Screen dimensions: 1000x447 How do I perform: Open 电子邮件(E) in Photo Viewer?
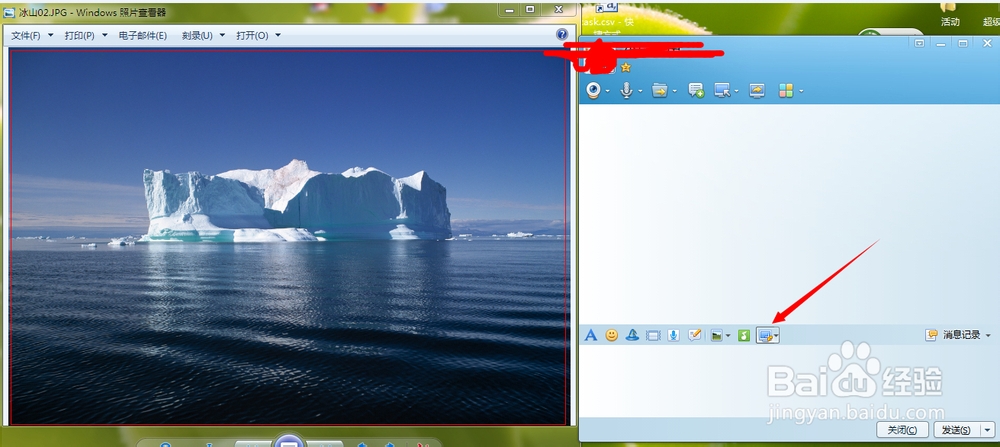click(143, 36)
